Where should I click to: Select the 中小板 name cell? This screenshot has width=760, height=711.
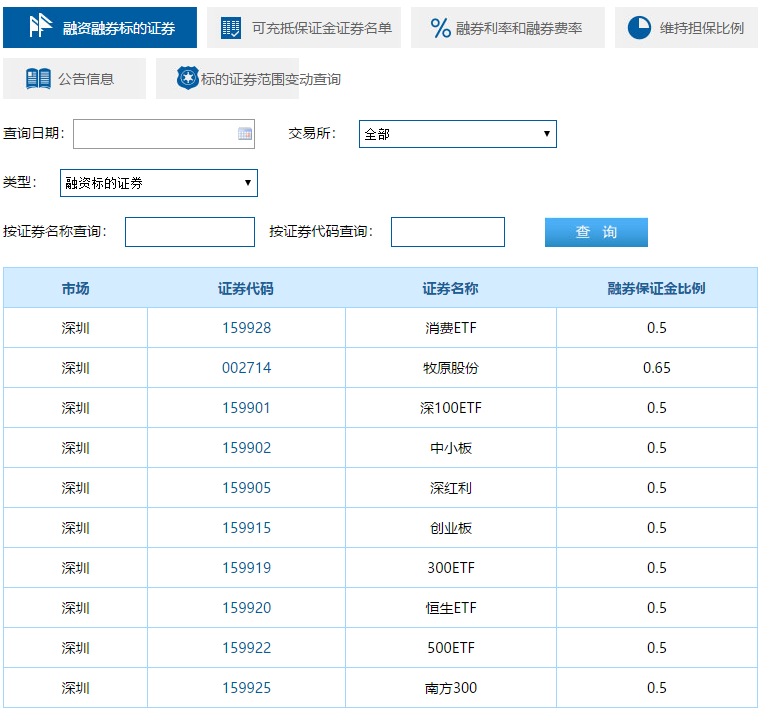coord(451,448)
